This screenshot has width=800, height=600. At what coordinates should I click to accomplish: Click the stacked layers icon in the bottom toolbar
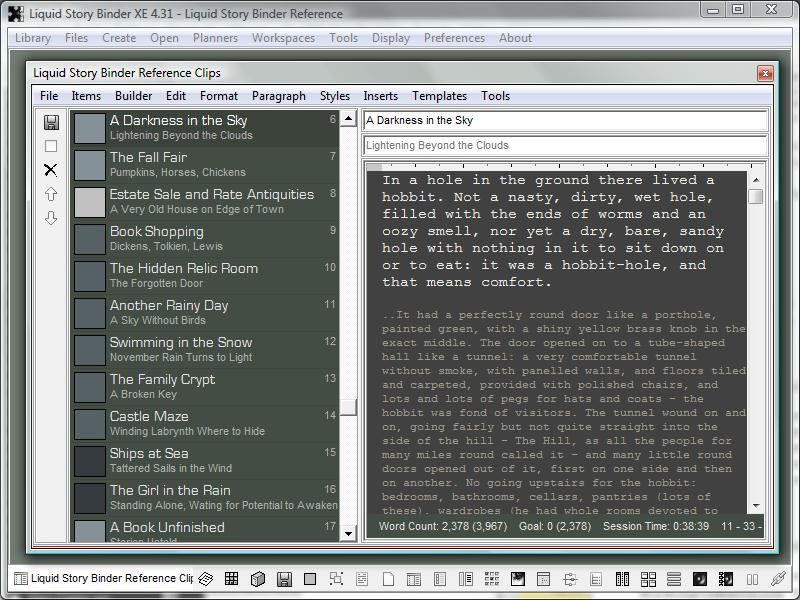point(205,579)
